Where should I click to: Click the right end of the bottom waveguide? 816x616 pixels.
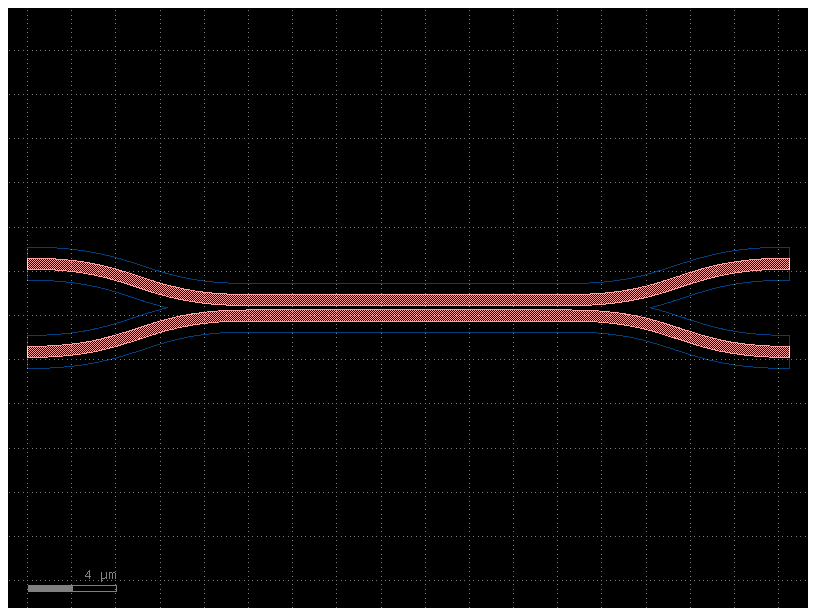[785, 350]
